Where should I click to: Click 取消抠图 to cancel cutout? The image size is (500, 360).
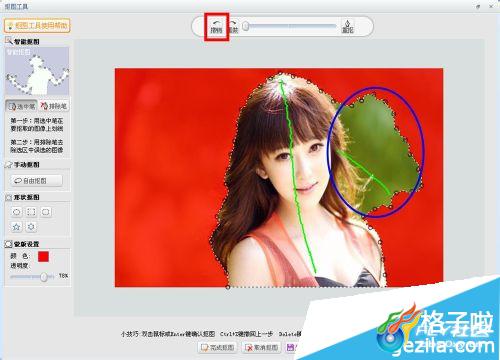[262, 348]
